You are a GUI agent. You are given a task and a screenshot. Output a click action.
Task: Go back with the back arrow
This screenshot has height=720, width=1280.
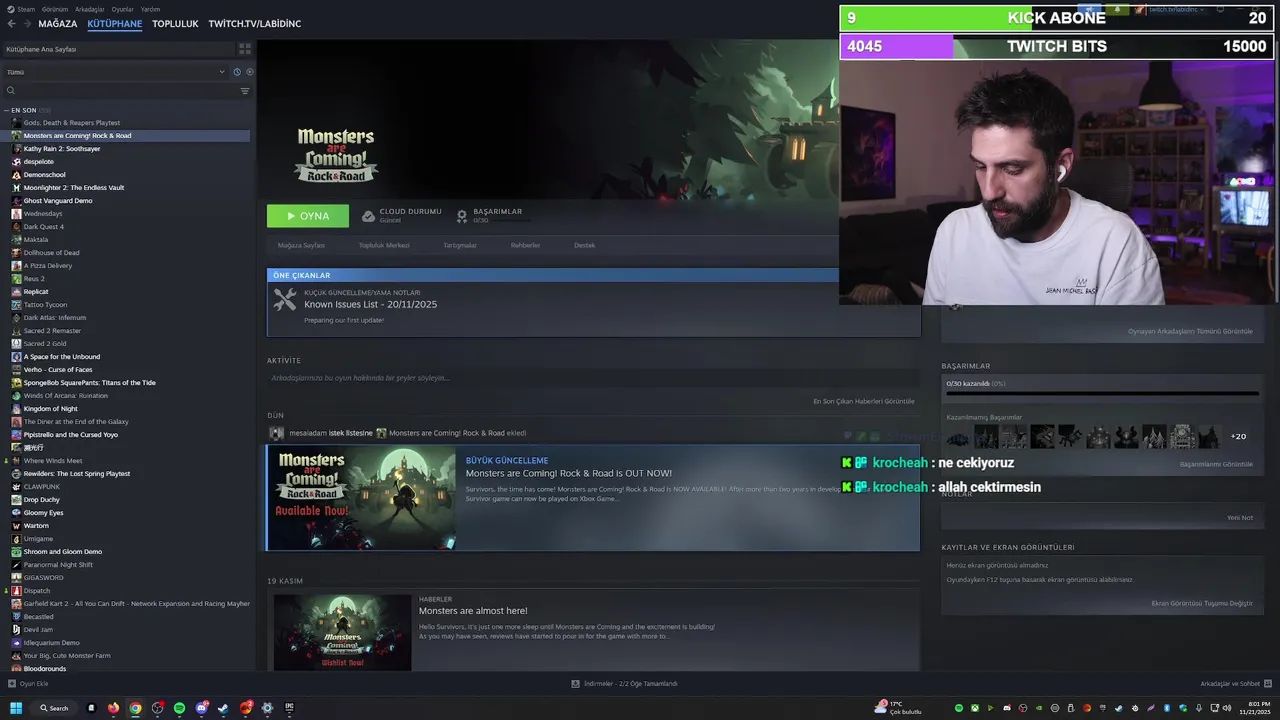pyautogui.click(x=12, y=24)
